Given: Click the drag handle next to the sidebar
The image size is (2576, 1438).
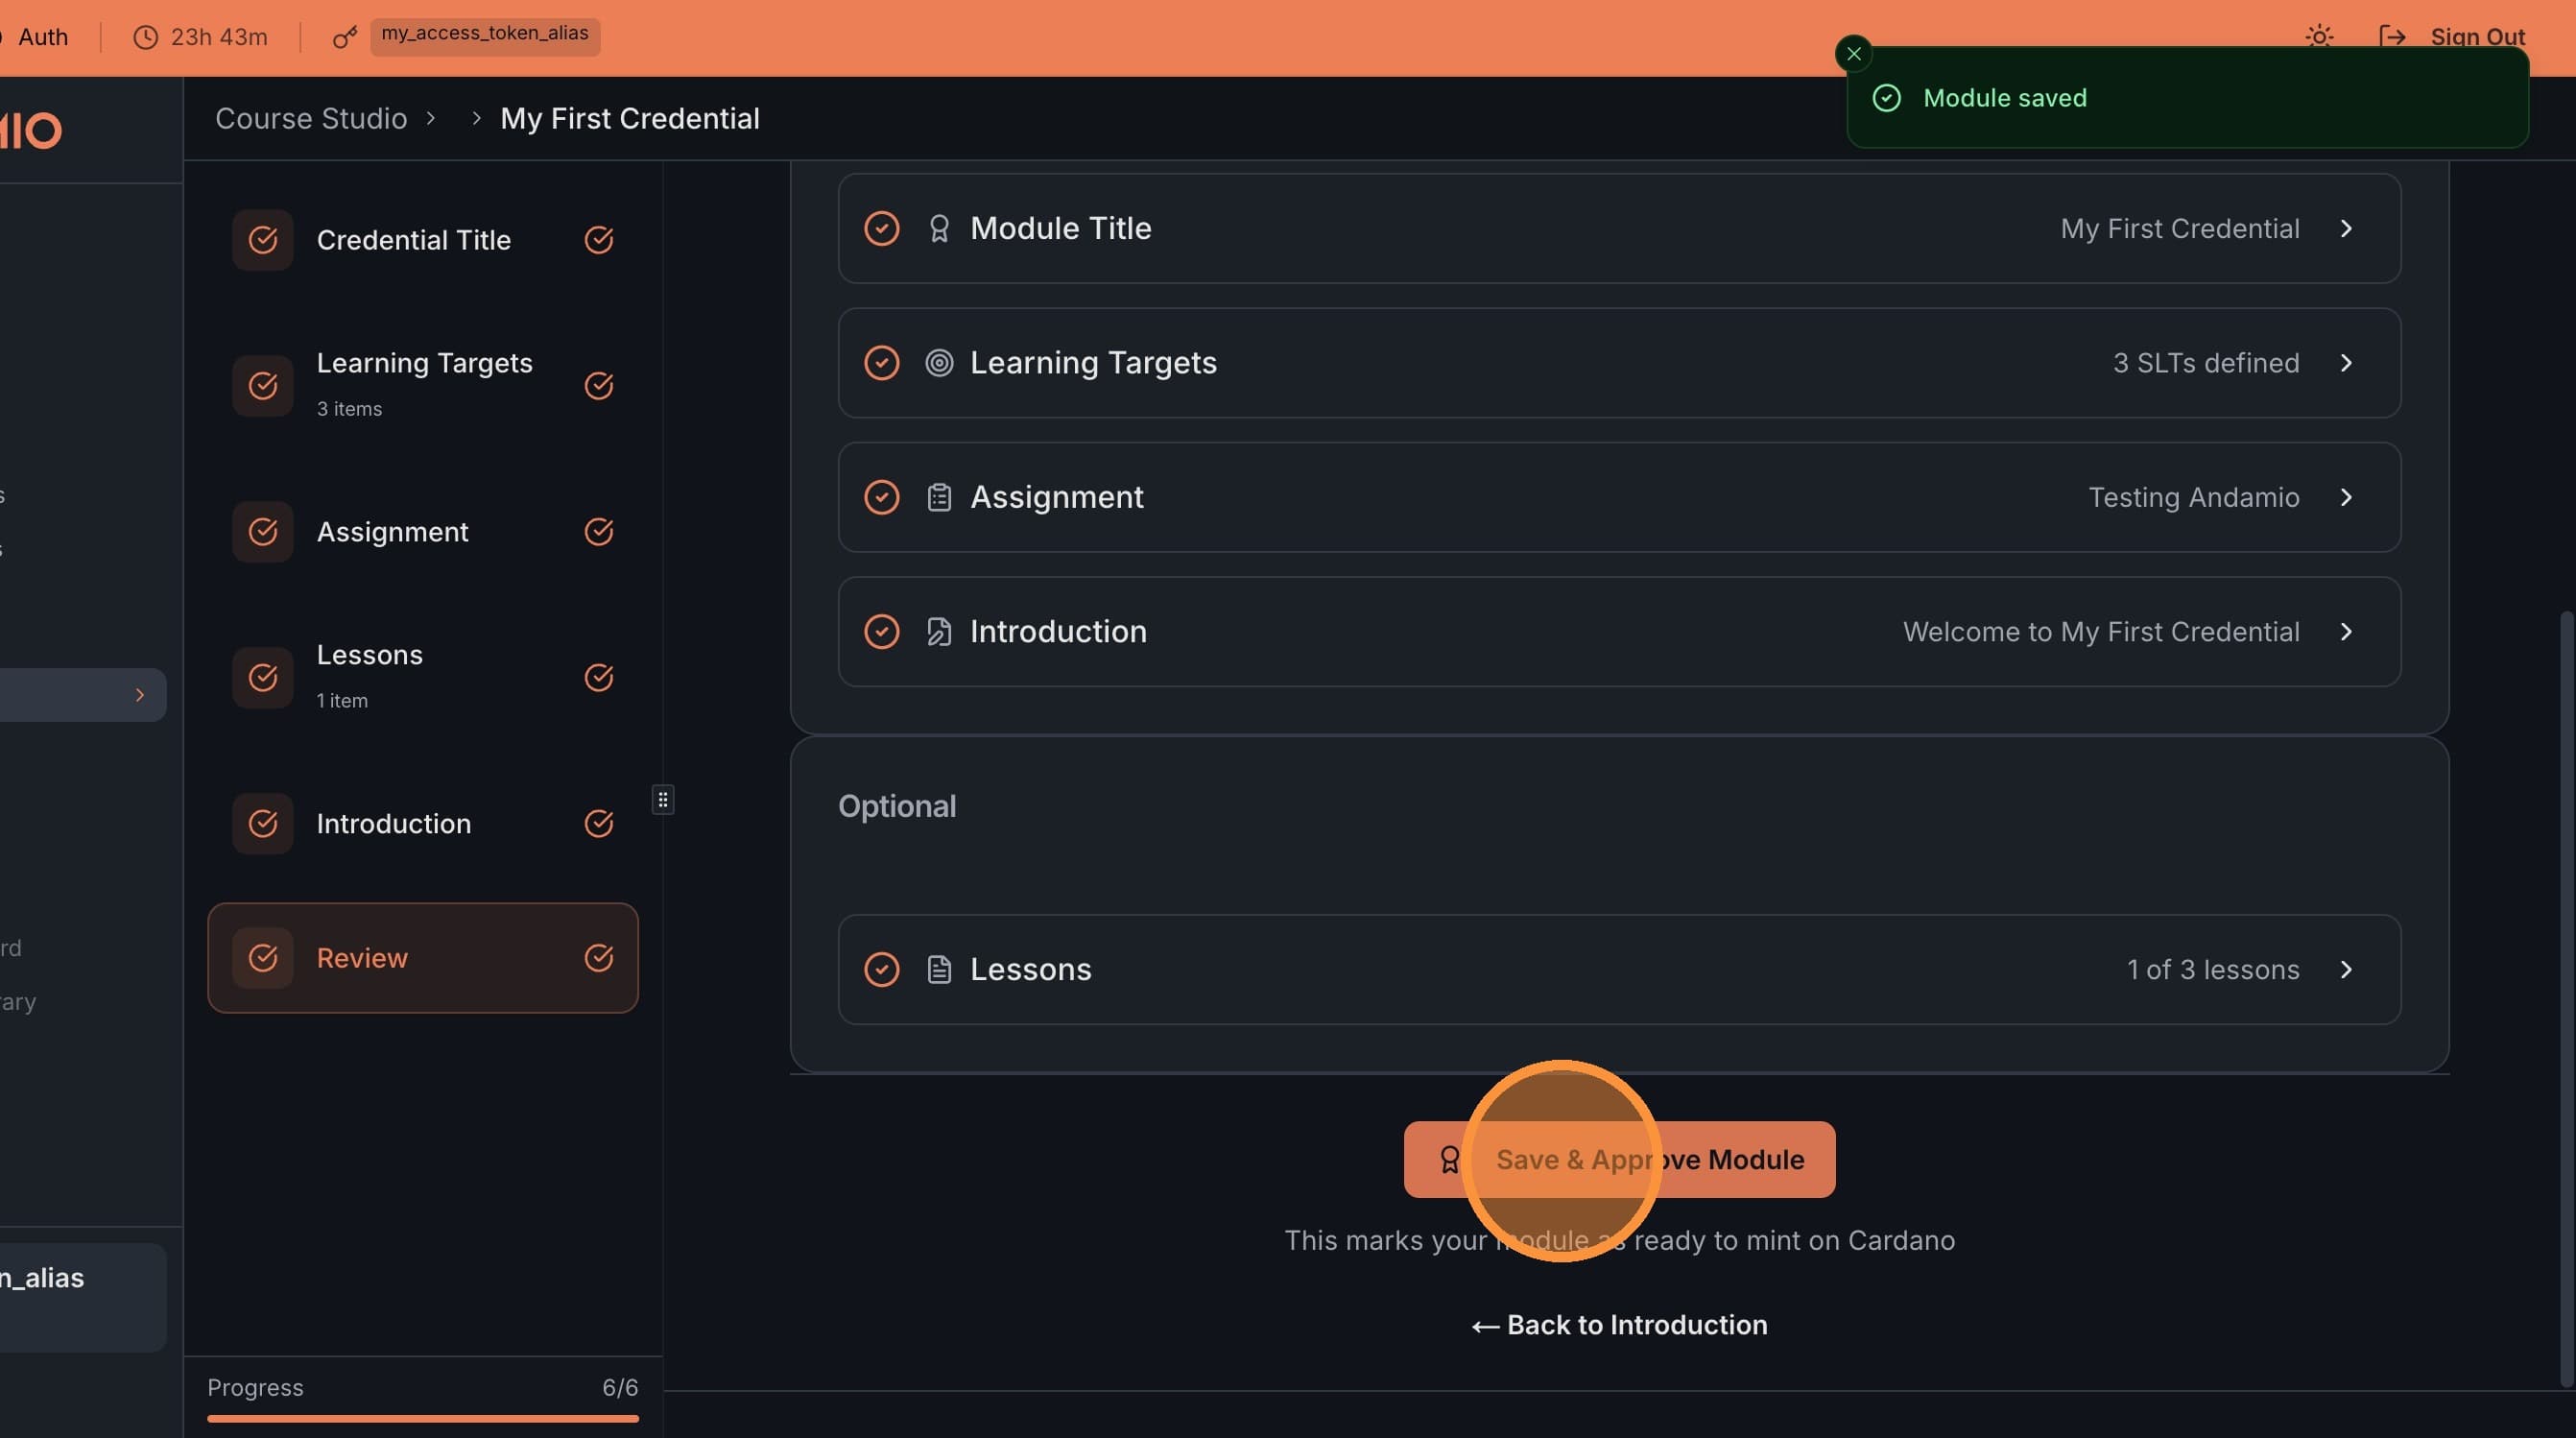Looking at the screenshot, I should [x=663, y=799].
